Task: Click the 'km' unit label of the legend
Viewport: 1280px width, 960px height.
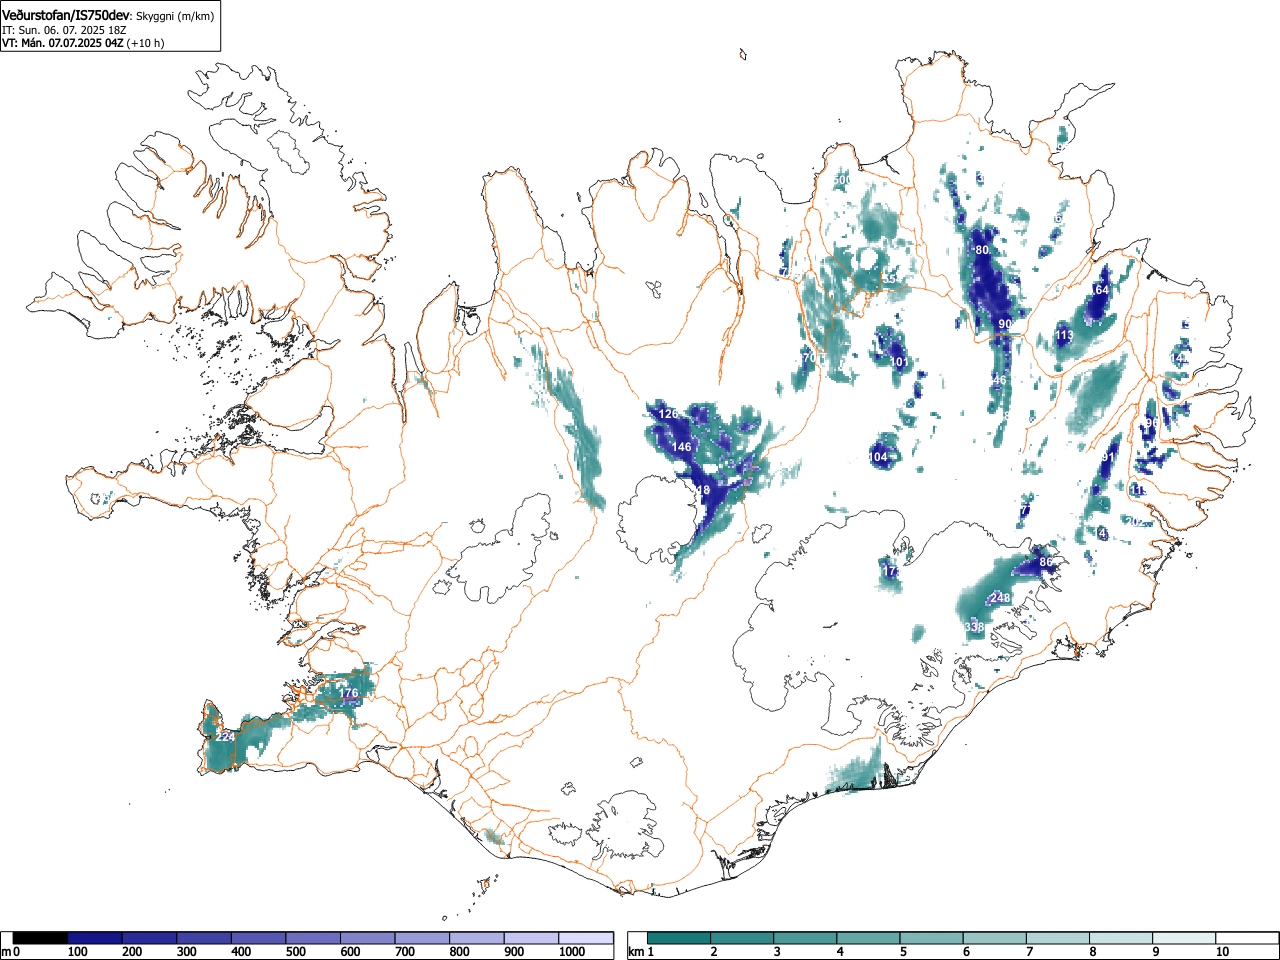Action: tap(636, 952)
